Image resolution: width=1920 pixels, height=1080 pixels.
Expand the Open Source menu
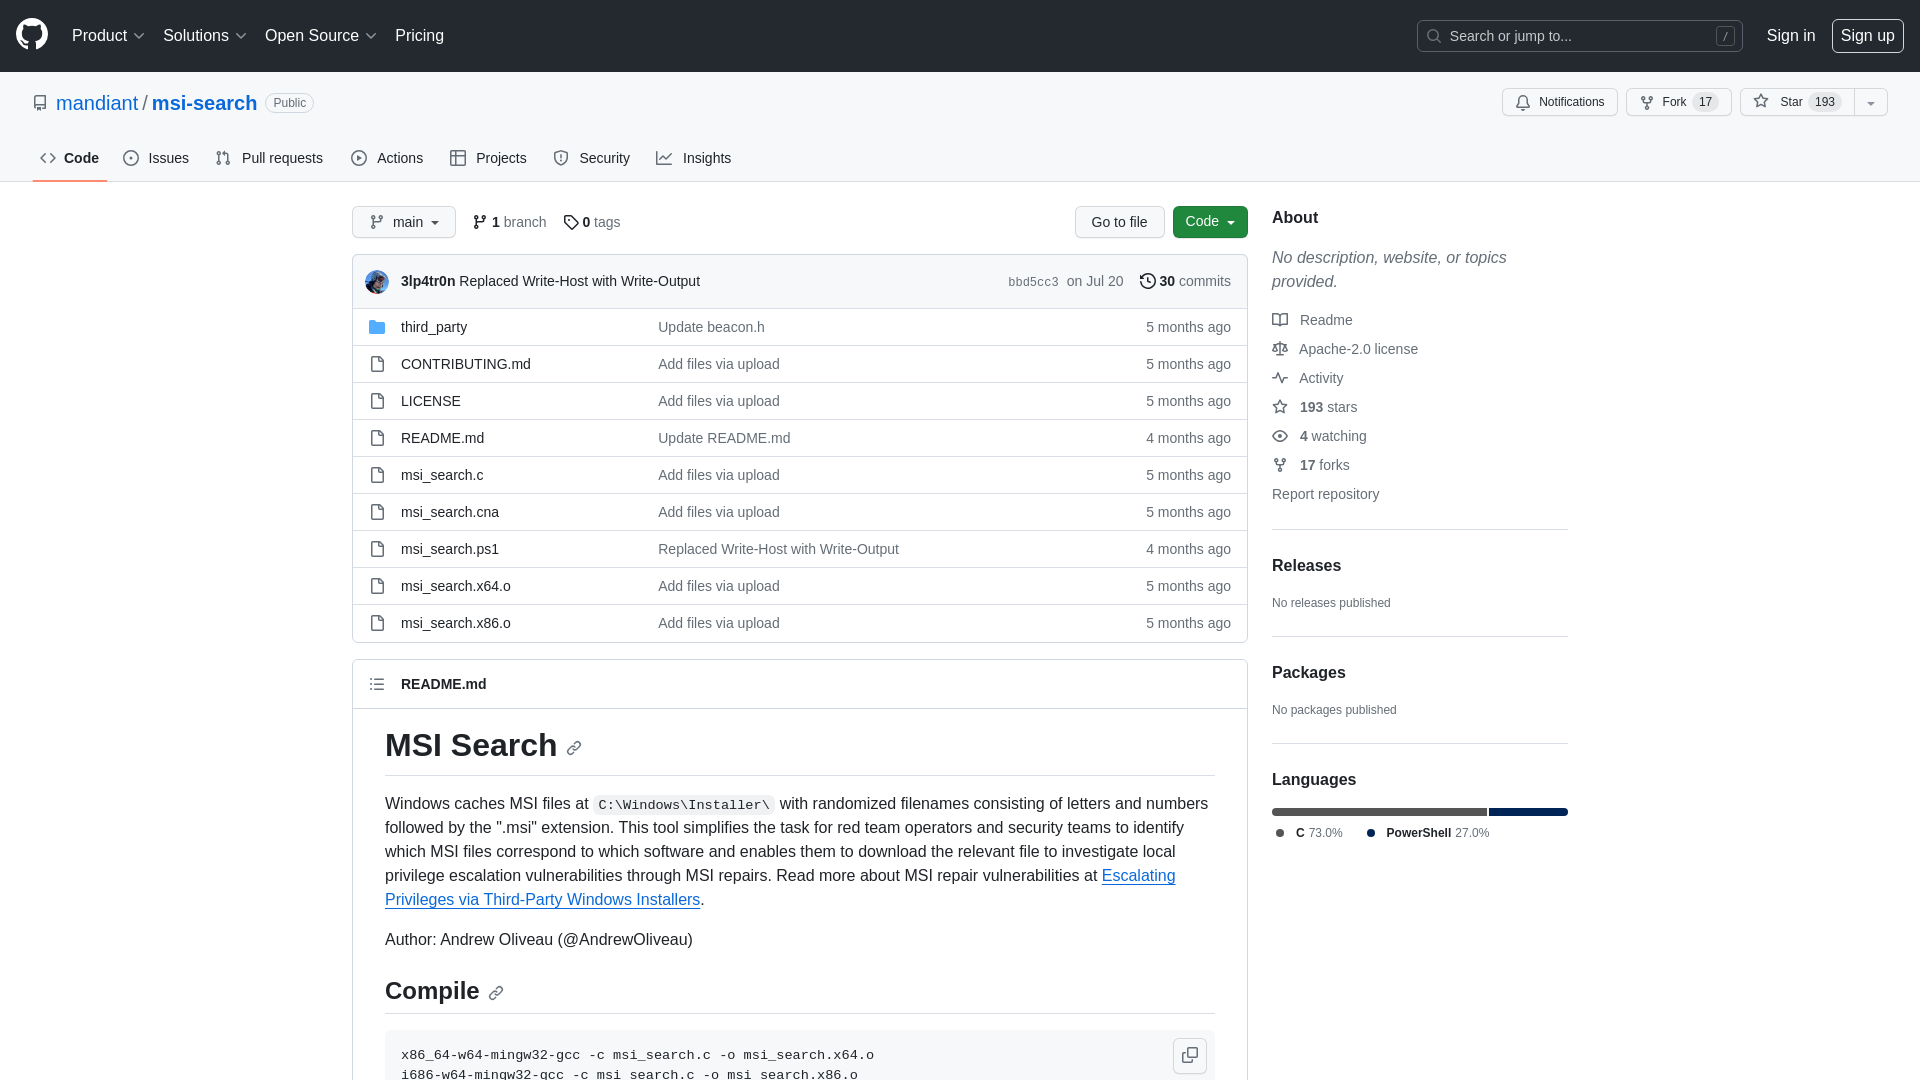pyautogui.click(x=320, y=36)
